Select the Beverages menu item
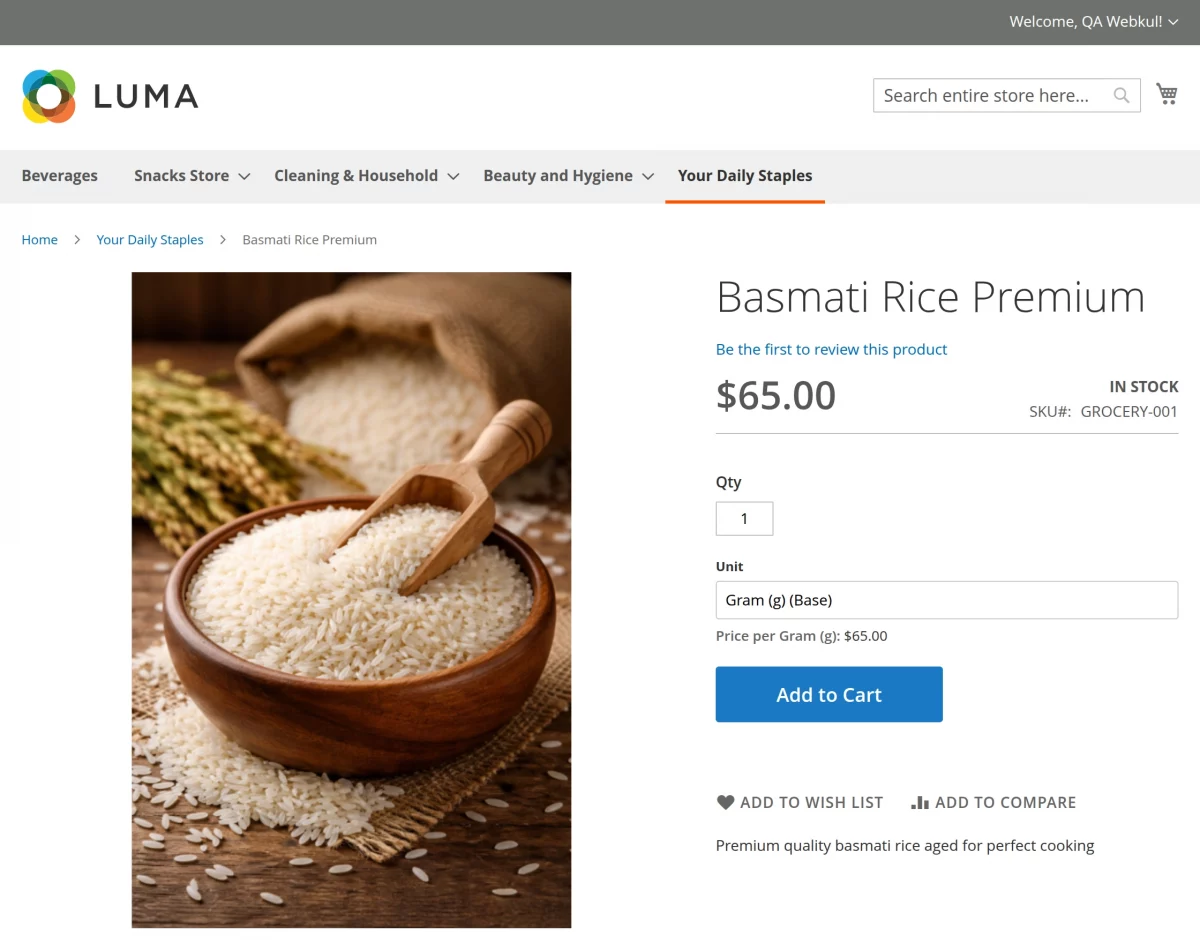This screenshot has width=1200, height=943. point(60,175)
